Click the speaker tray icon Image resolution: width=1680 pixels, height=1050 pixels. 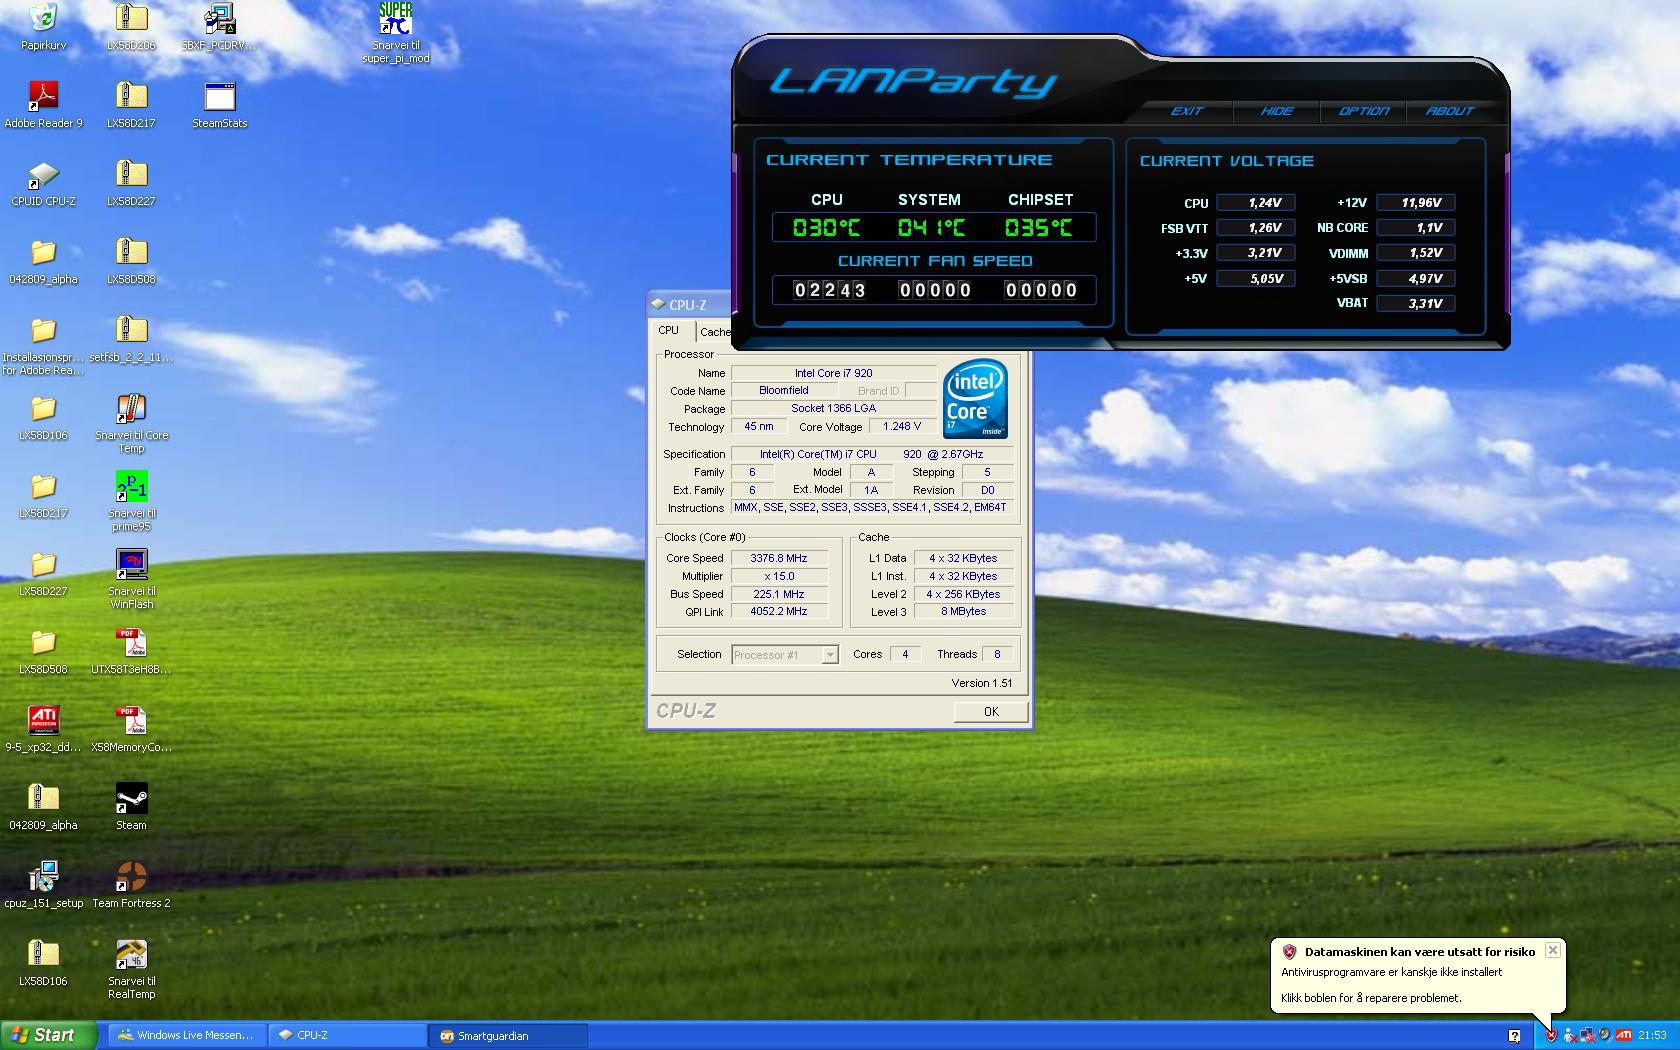[x=1605, y=1035]
